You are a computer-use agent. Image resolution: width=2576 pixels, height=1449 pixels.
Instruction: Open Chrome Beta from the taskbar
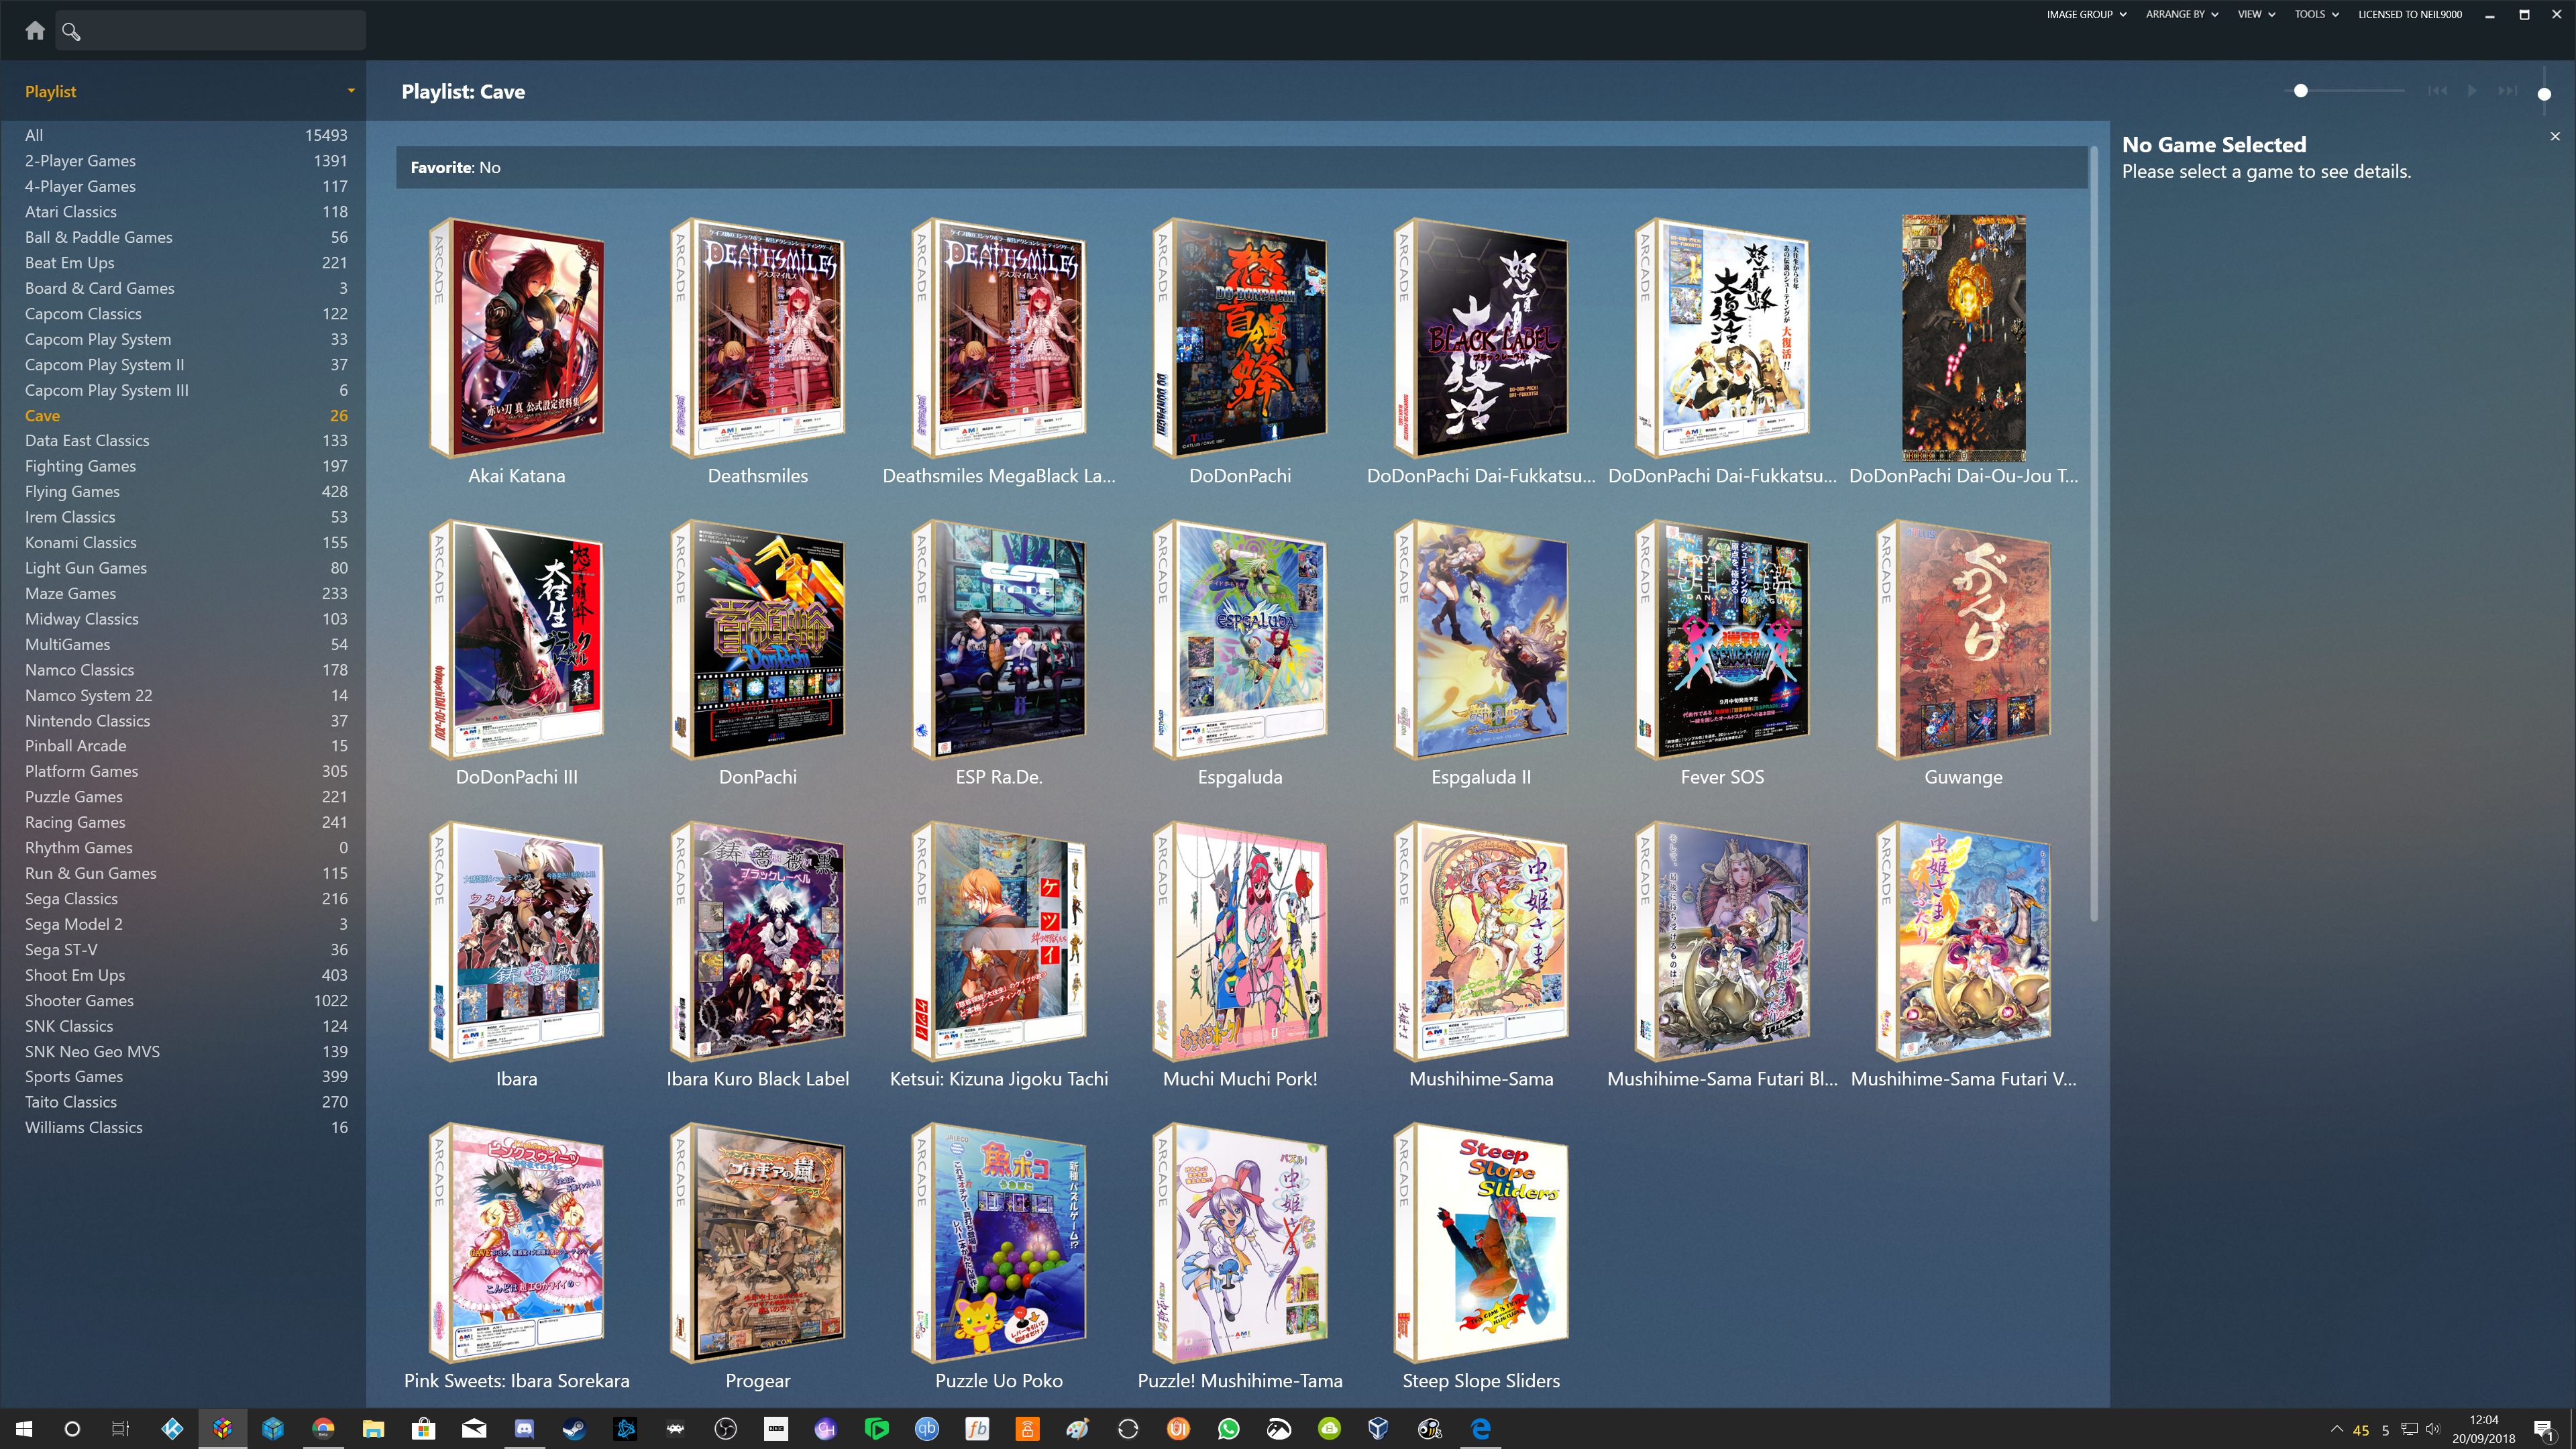[x=323, y=1429]
